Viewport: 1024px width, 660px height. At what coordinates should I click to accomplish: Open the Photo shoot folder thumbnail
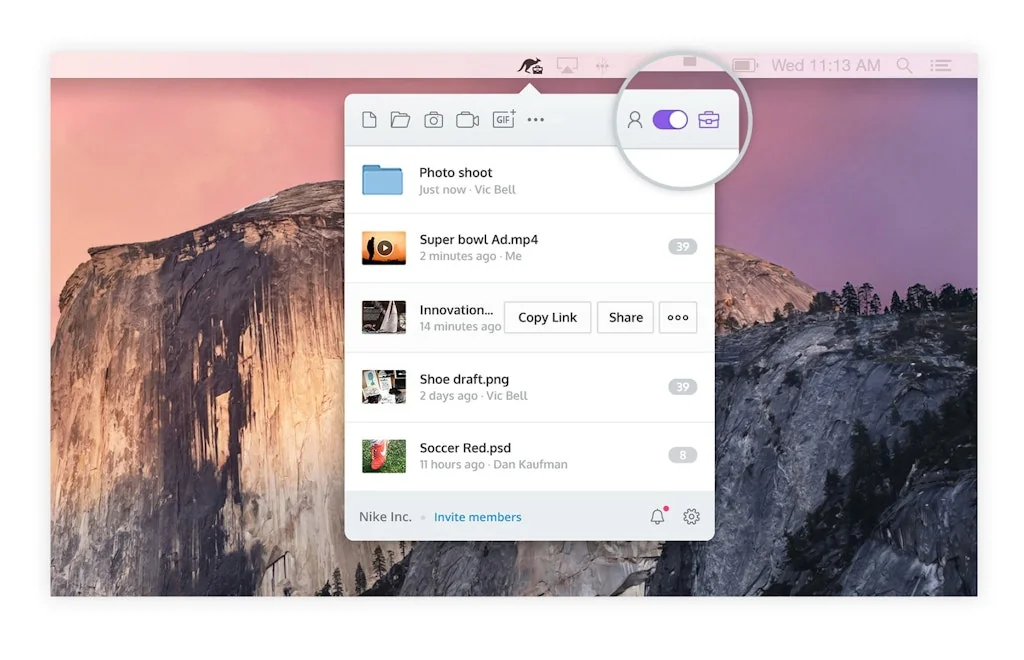click(384, 180)
